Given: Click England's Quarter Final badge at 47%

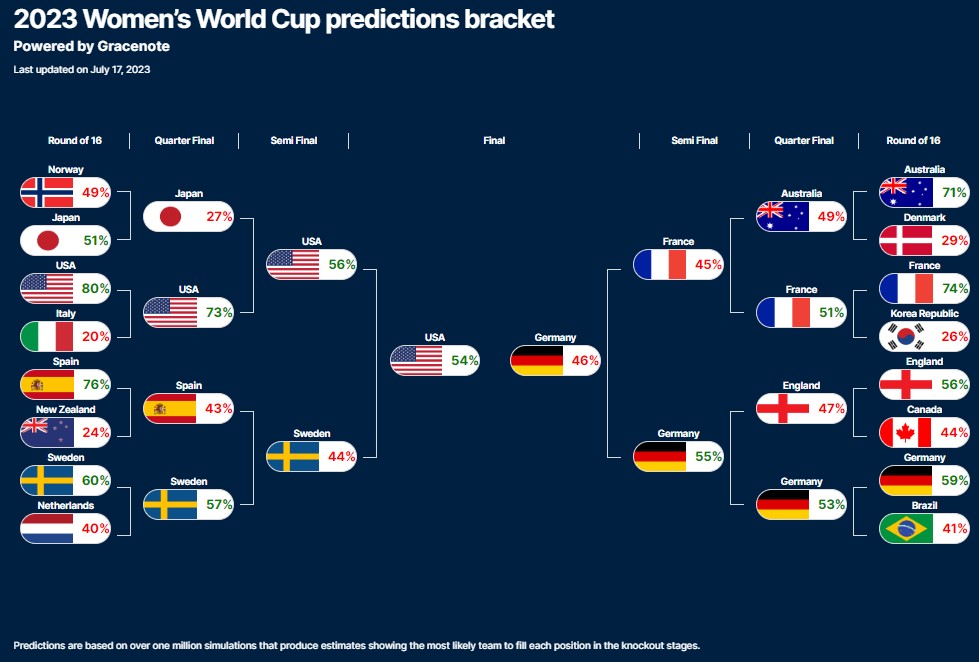Looking at the screenshot, I should pyautogui.click(x=802, y=408).
